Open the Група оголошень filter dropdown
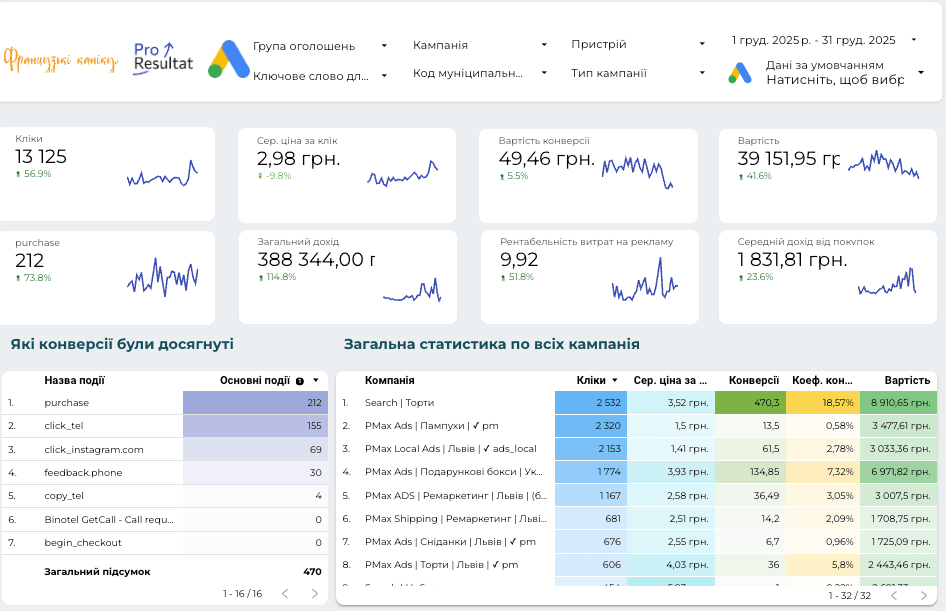Image resolution: width=946 pixels, height=611 pixels. 320,46
